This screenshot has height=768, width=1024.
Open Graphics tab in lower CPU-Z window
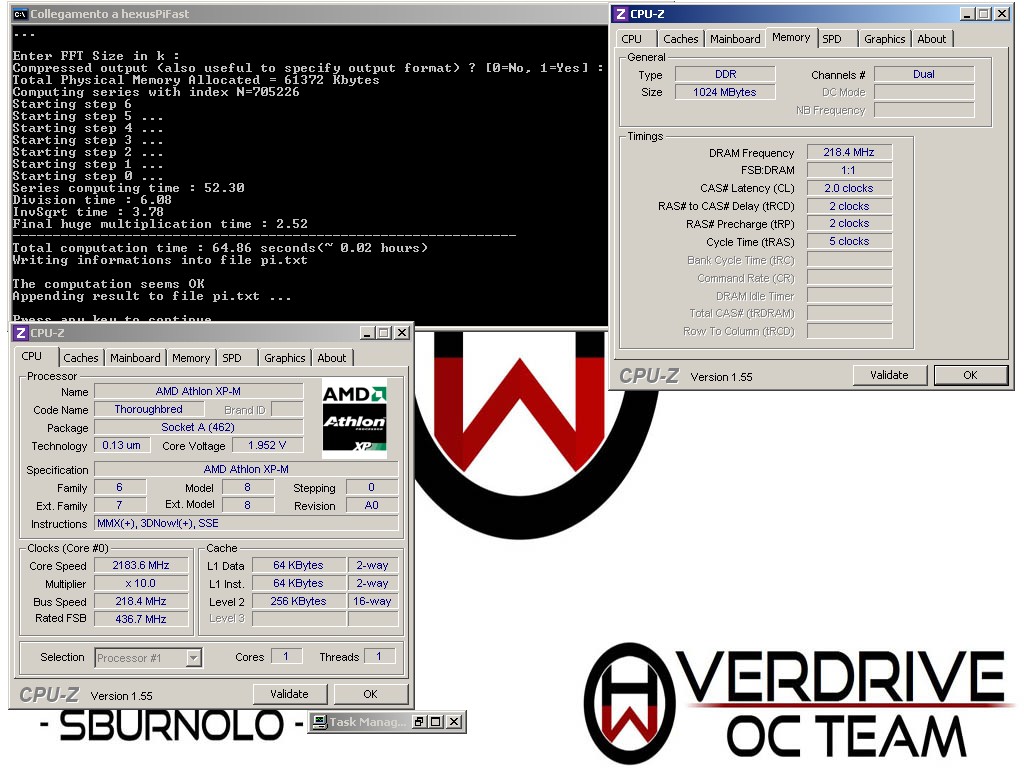(285, 358)
